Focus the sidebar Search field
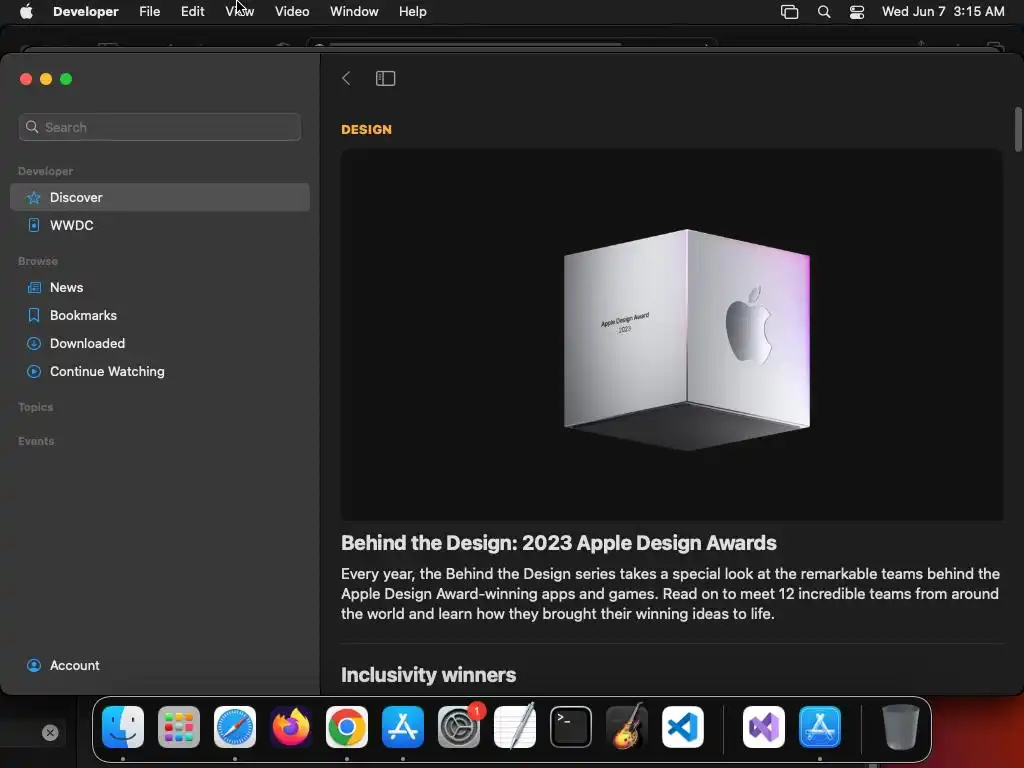The height and width of the screenshot is (768, 1024). [160, 127]
